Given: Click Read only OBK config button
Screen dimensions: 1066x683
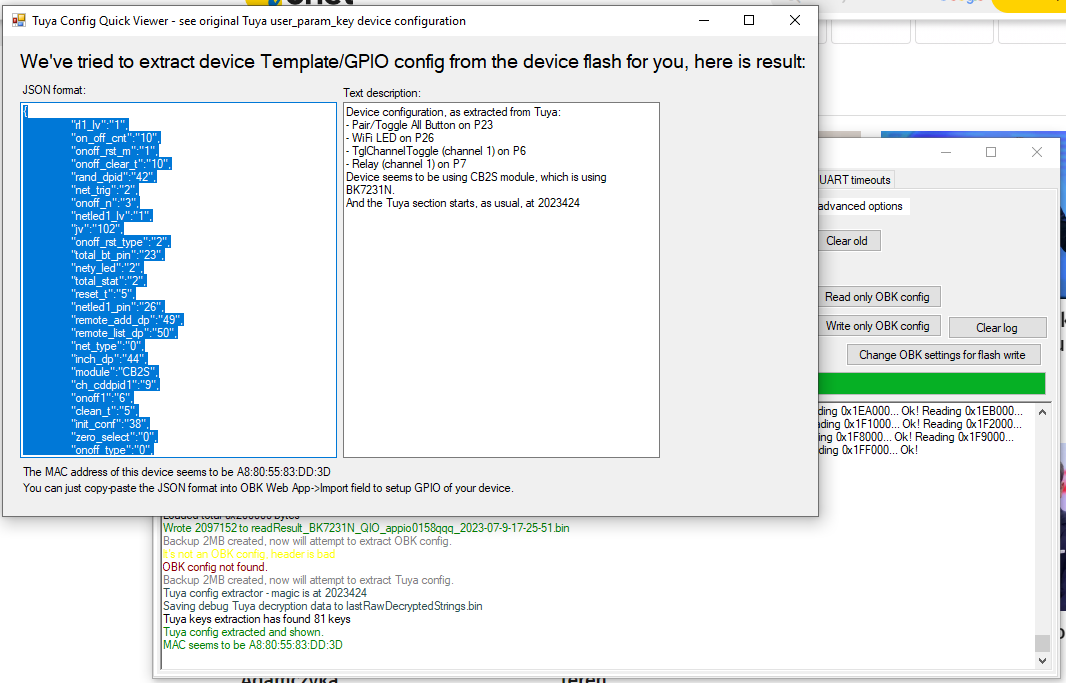Looking at the screenshot, I should (877, 297).
